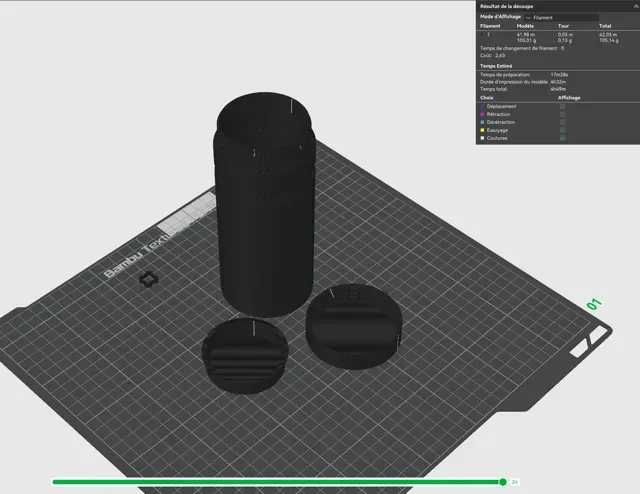640x494 pixels.
Task: Click Durée d'impression du modèle value 4h32m
Action: tap(558, 82)
